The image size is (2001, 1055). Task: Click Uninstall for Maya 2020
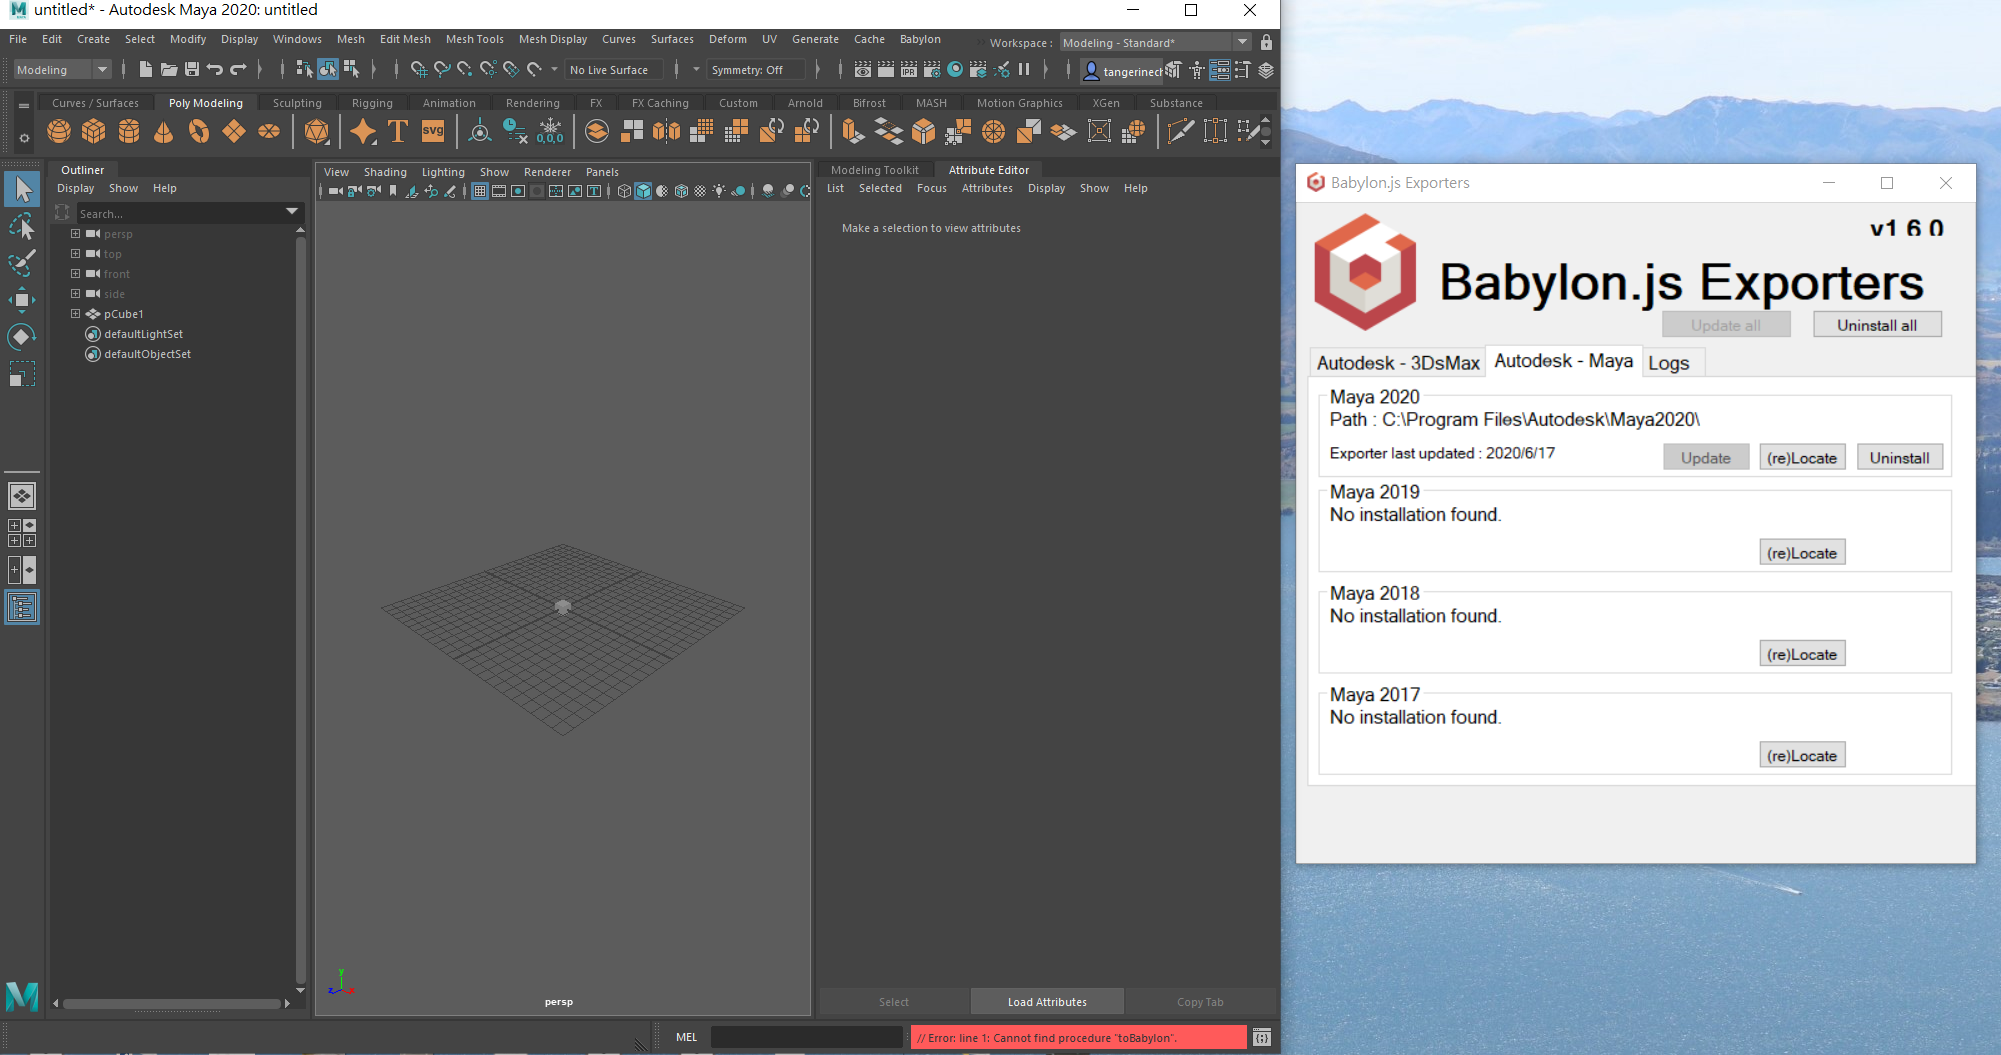[1900, 457]
